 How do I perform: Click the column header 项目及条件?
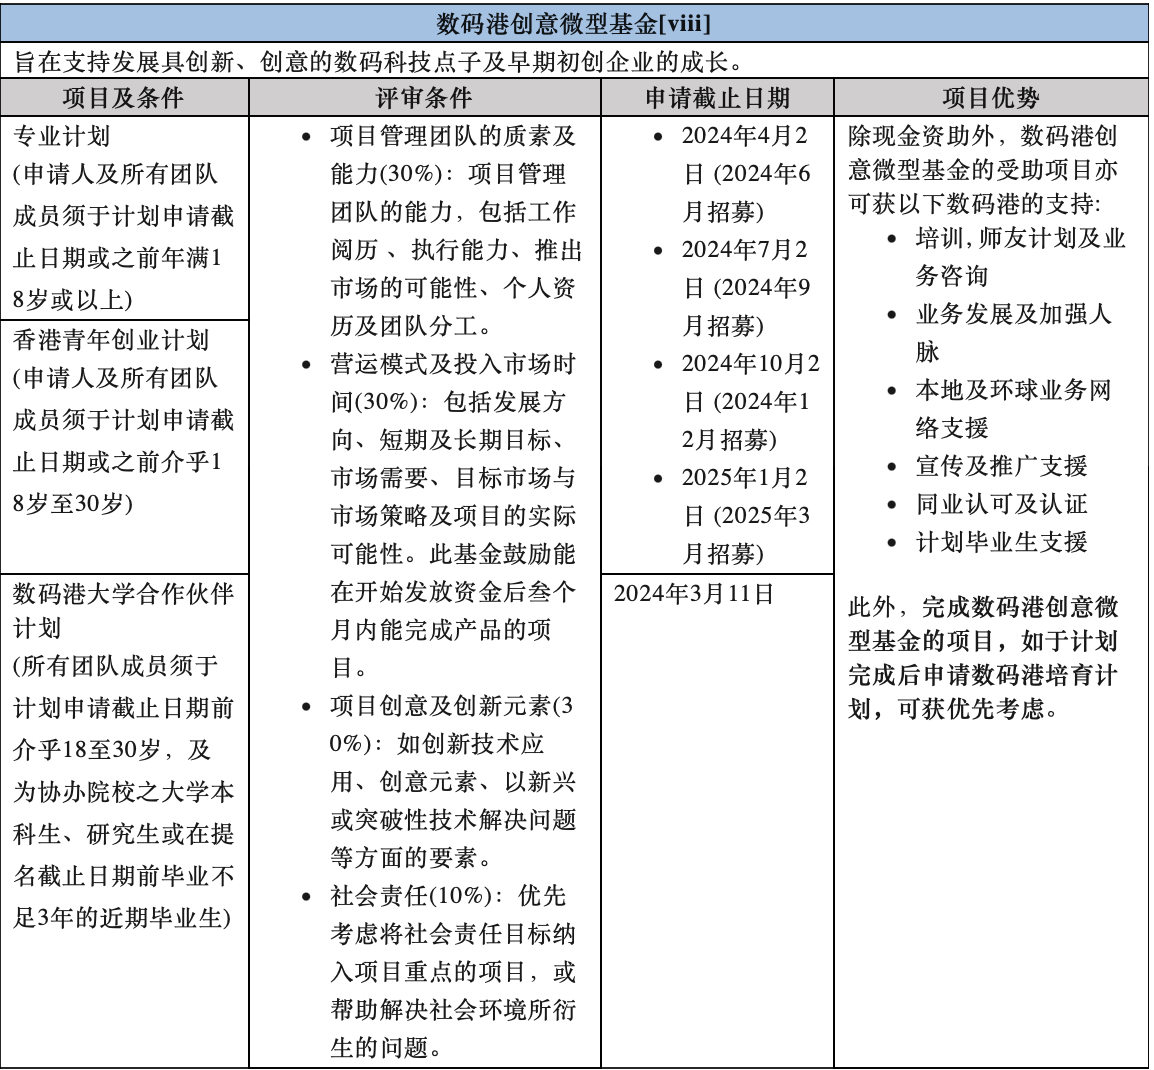click(x=123, y=98)
